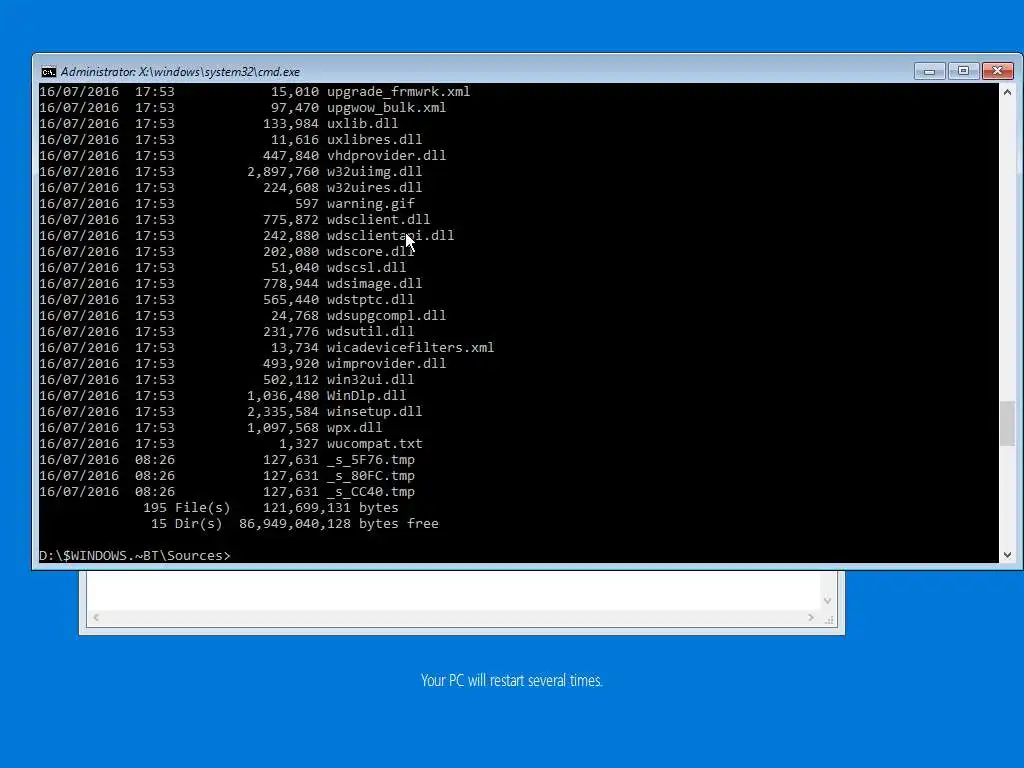Select the file name uxlib.dll

coord(362,123)
